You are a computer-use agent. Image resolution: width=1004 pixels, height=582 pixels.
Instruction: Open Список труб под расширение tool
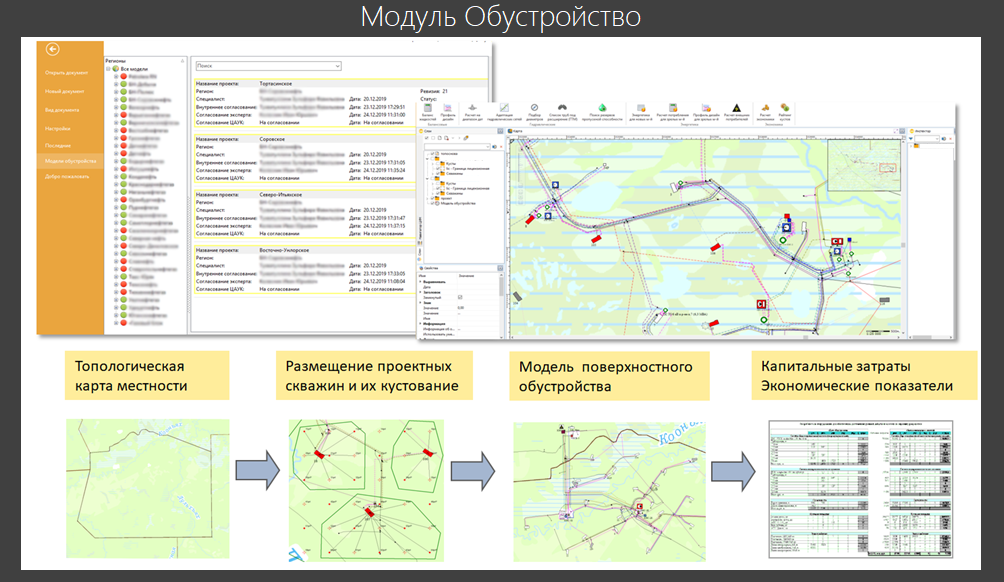point(562,113)
